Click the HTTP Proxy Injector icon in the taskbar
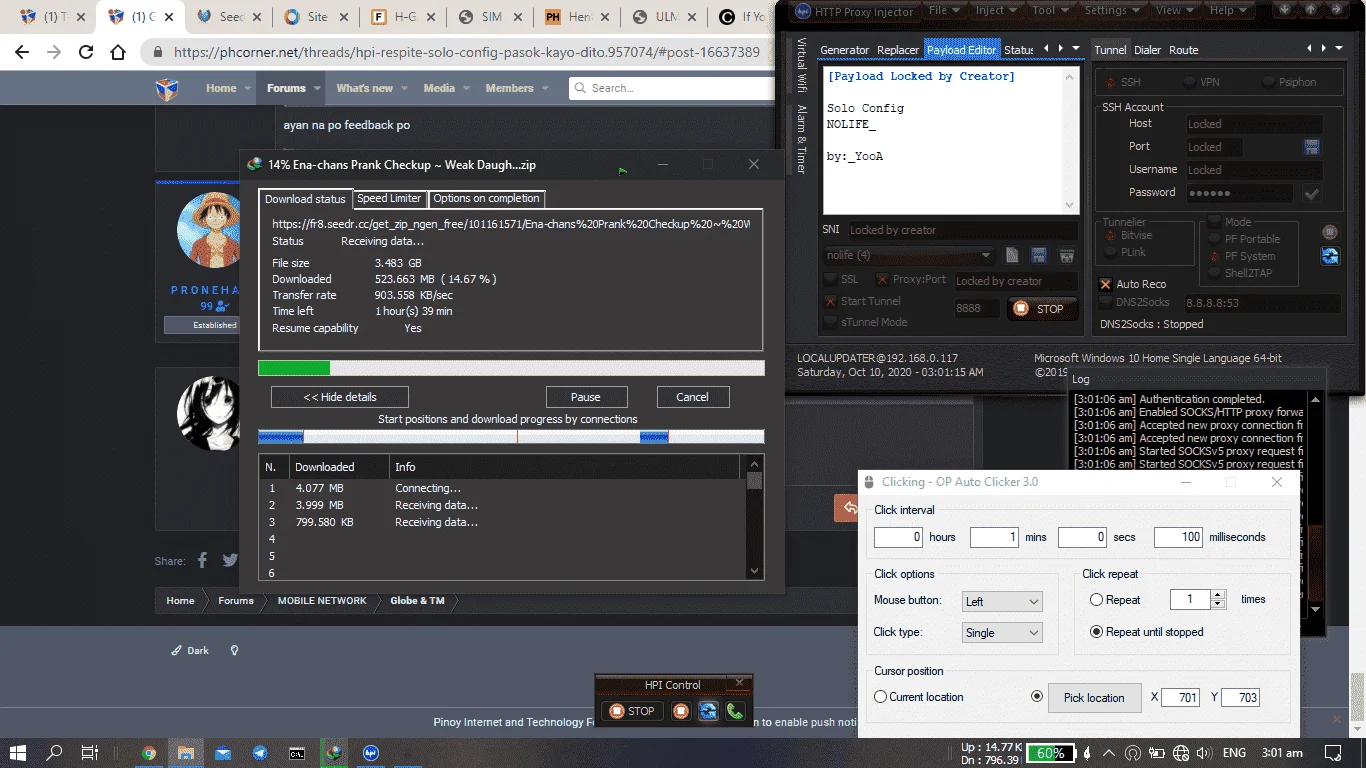This screenshot has width=1366, height=768. tap(371, 753)
